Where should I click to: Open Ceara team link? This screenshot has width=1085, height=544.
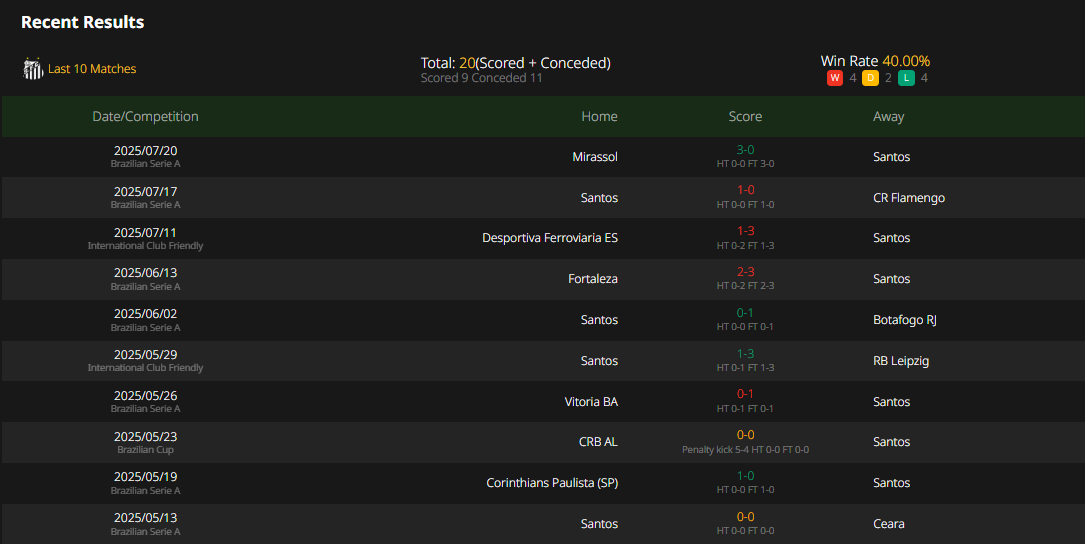(x=888, y=523)
